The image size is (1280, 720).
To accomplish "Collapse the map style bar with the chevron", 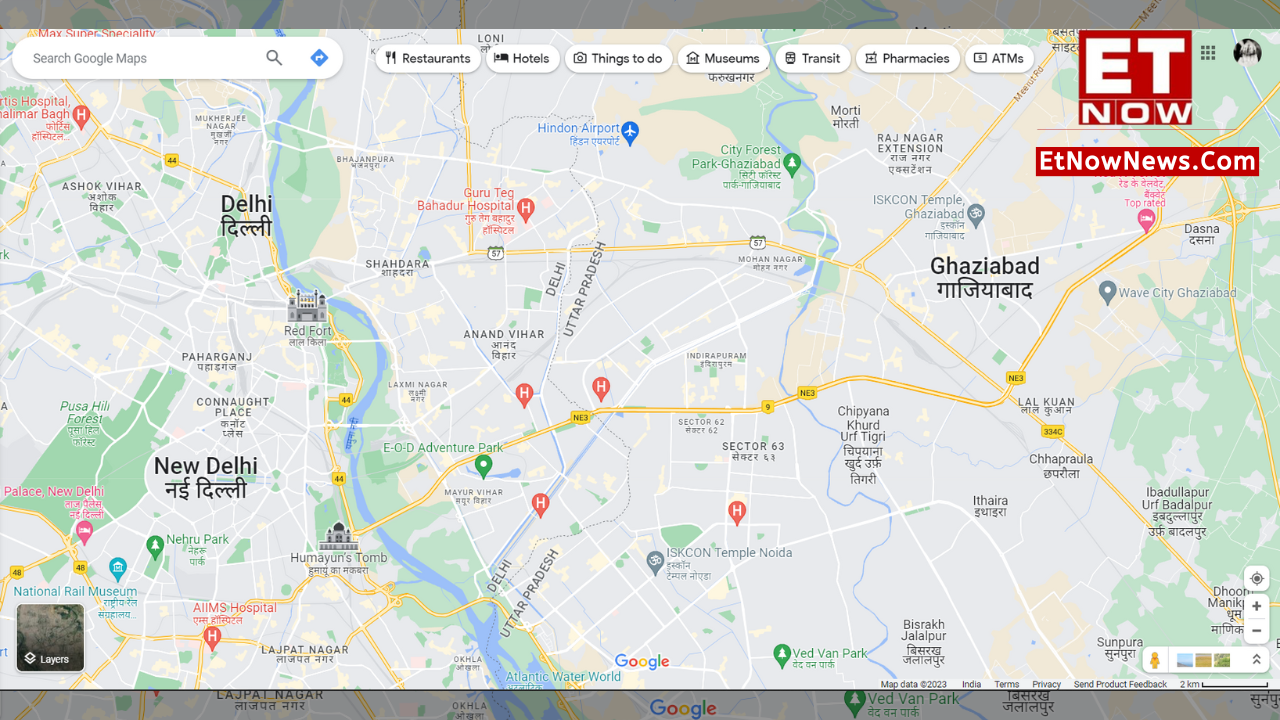I will click(1257, 660).
